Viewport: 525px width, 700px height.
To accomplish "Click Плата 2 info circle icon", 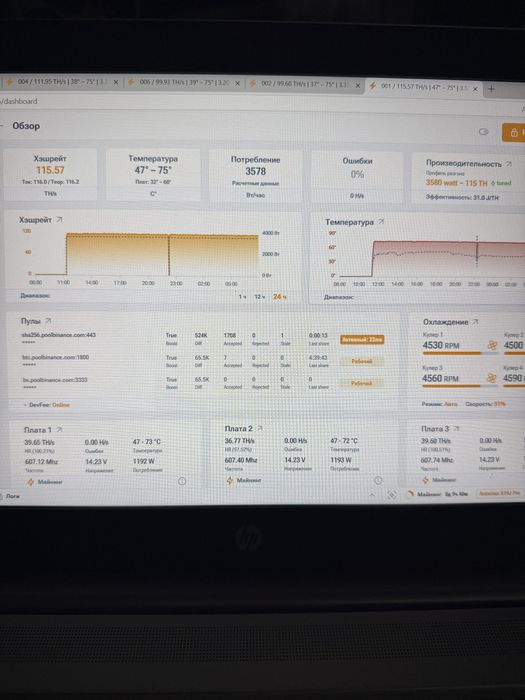I will [378, 480].
